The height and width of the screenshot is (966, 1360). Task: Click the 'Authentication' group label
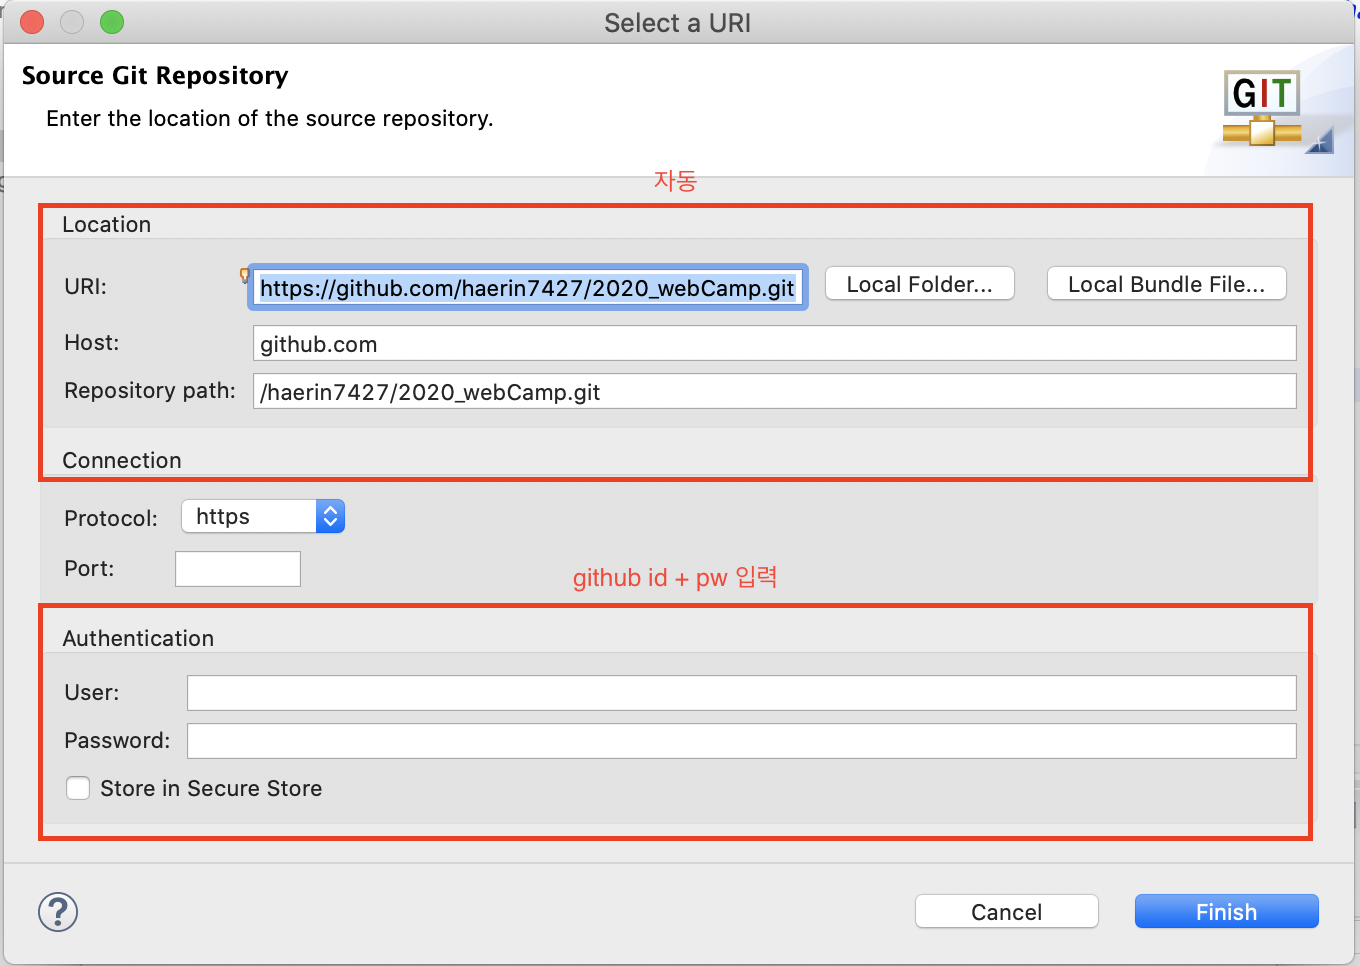tap(138, 638)
